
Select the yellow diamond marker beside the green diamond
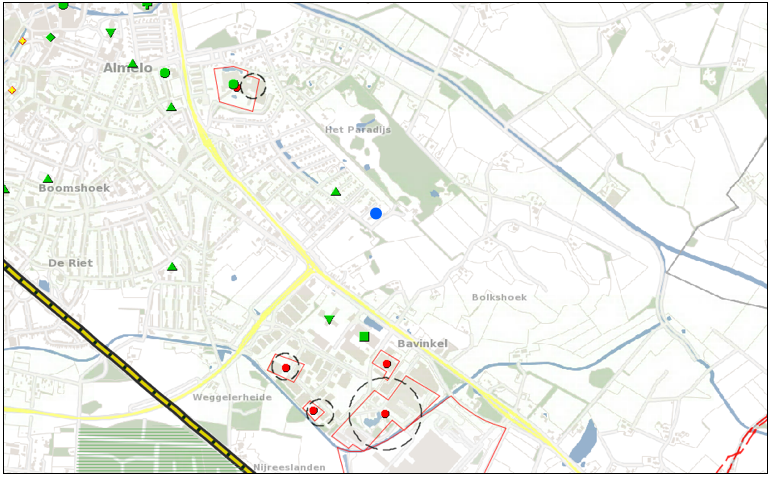coord(22,41)
